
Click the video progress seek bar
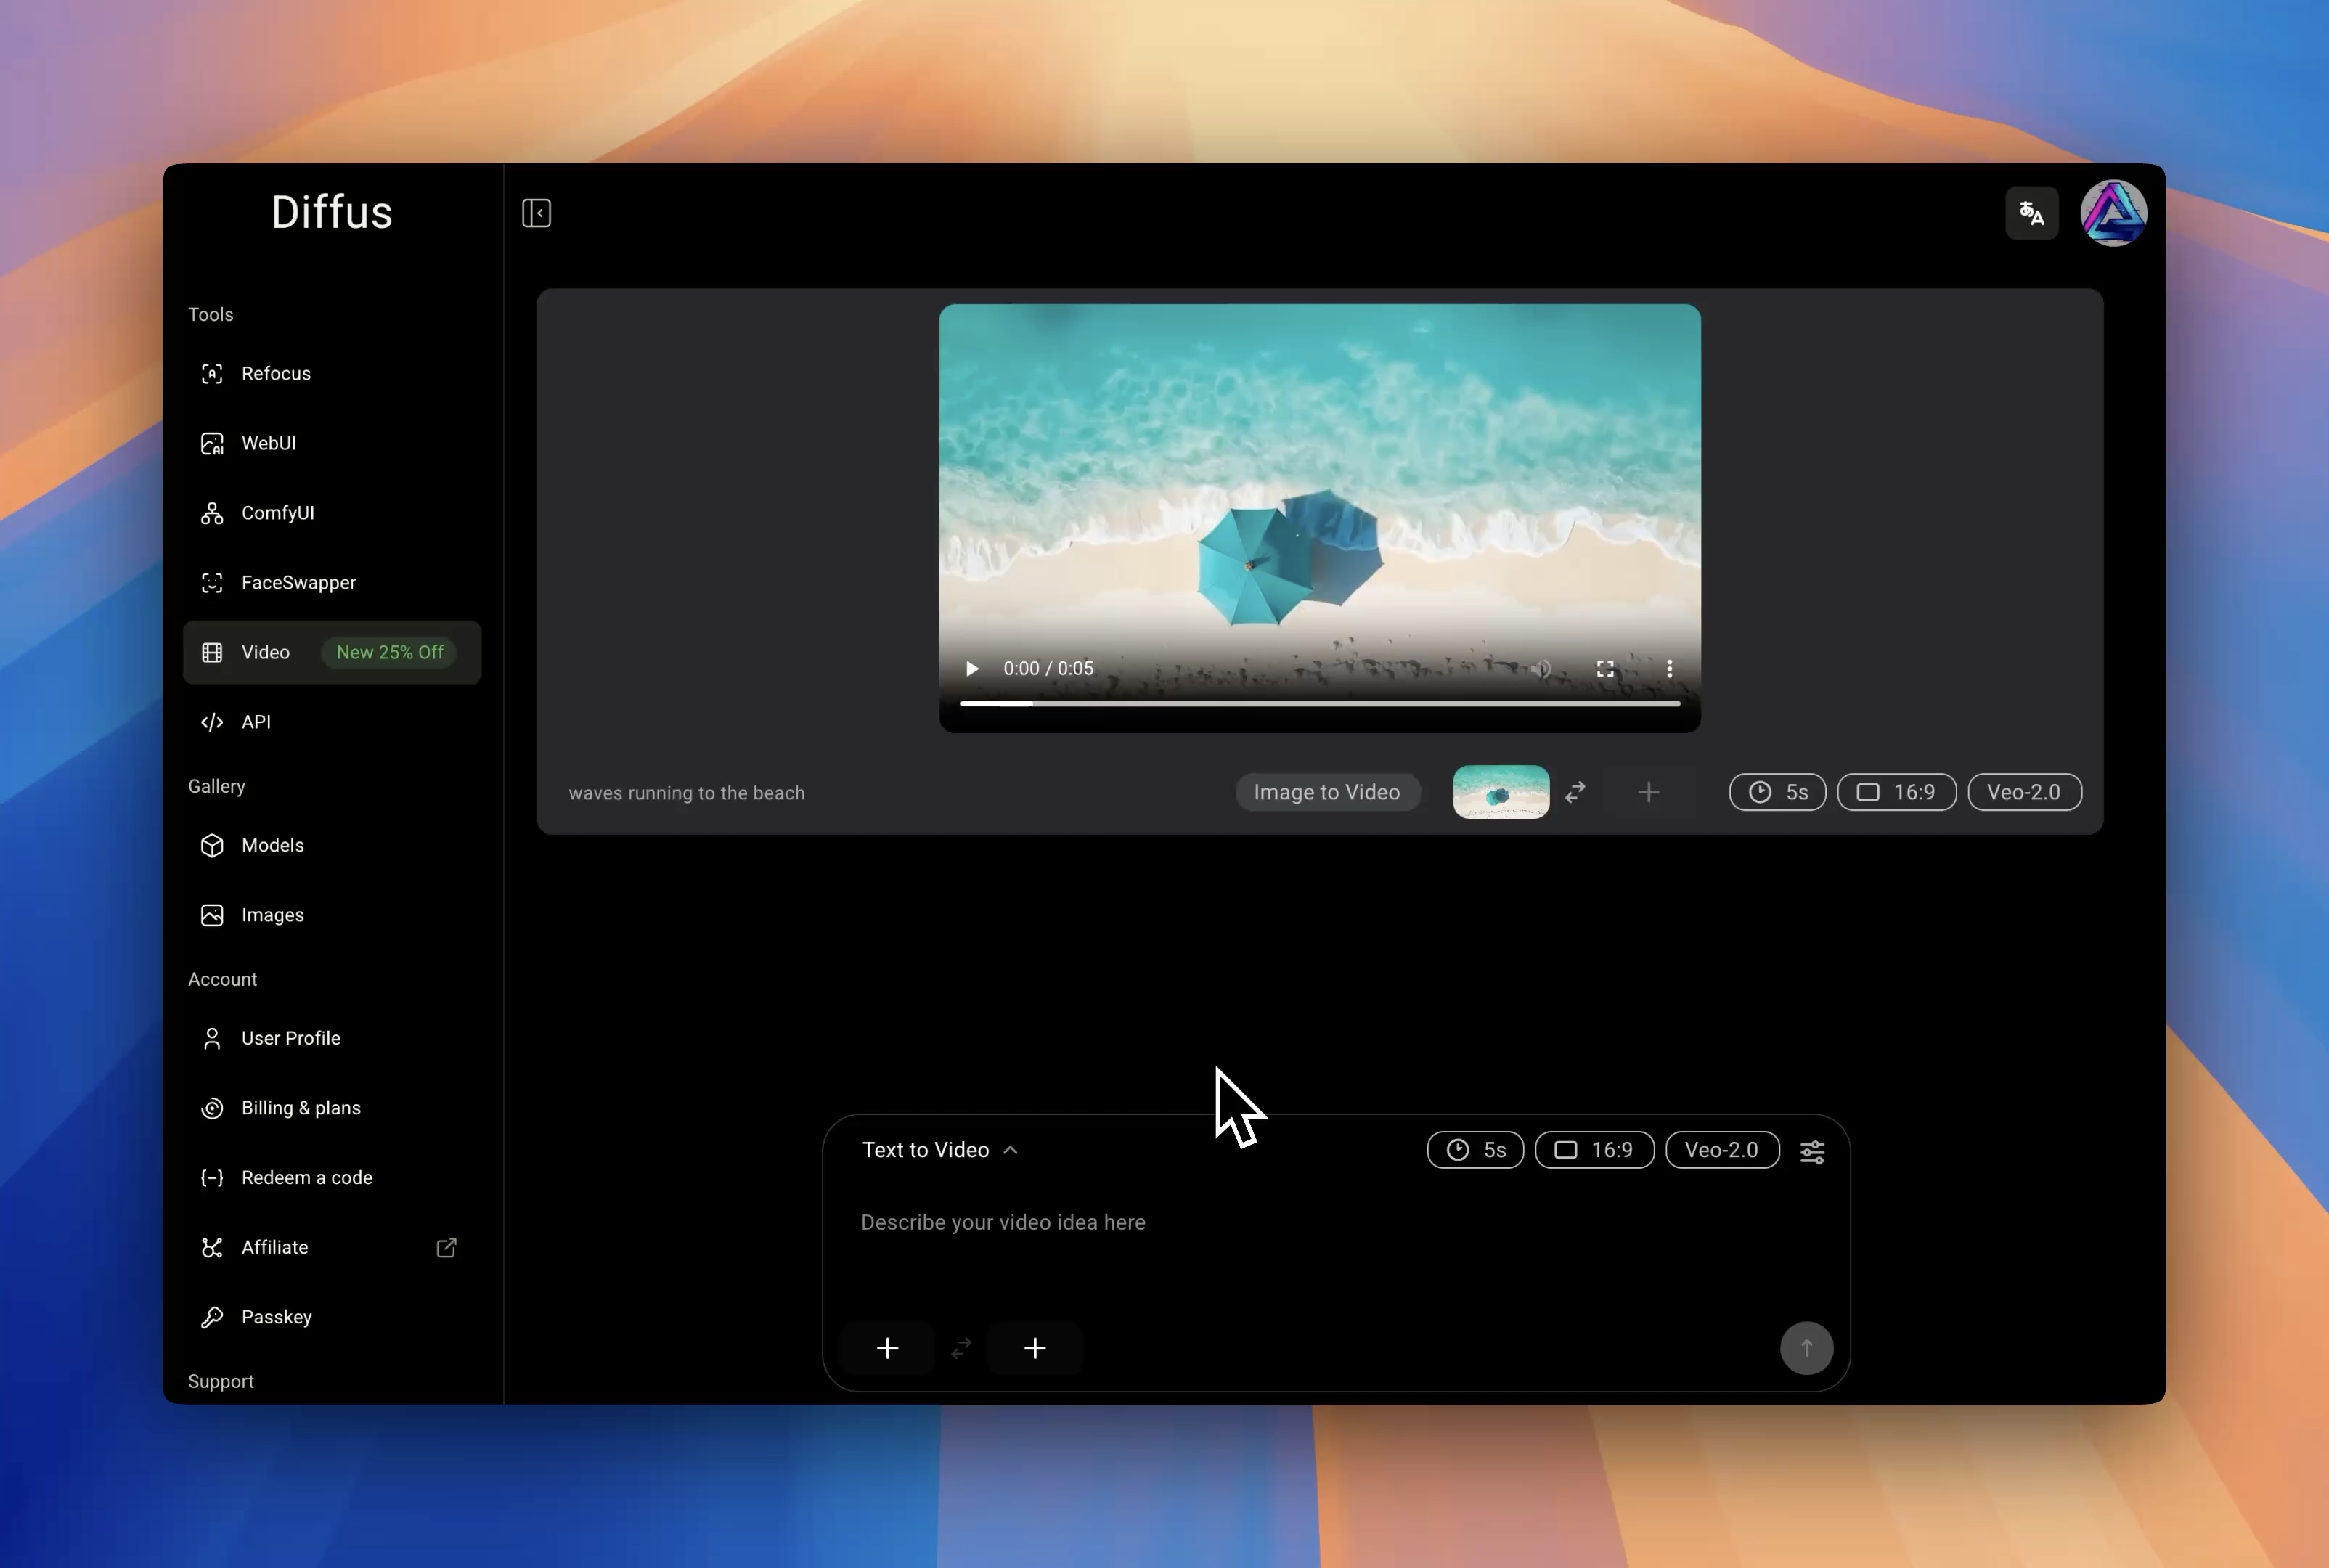[1320, 703]
